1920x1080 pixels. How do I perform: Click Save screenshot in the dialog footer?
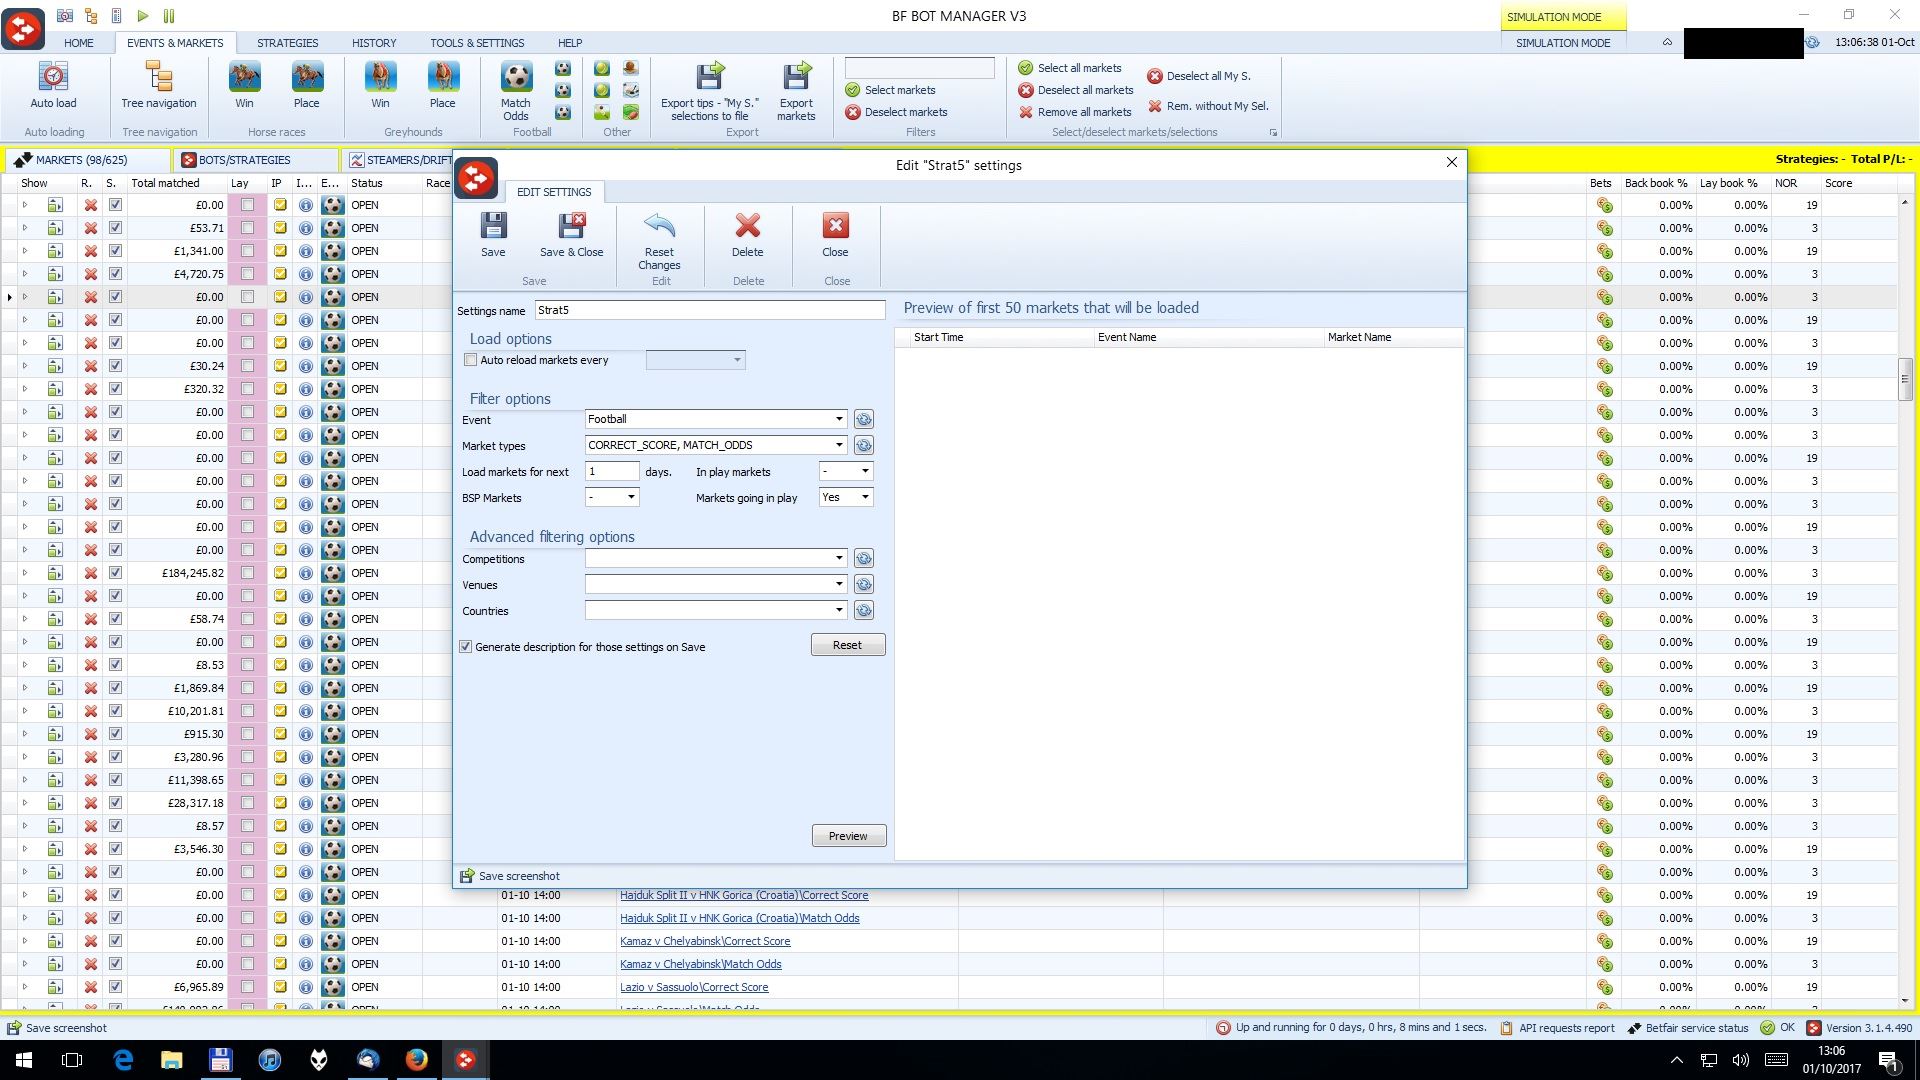coord(509,876)
